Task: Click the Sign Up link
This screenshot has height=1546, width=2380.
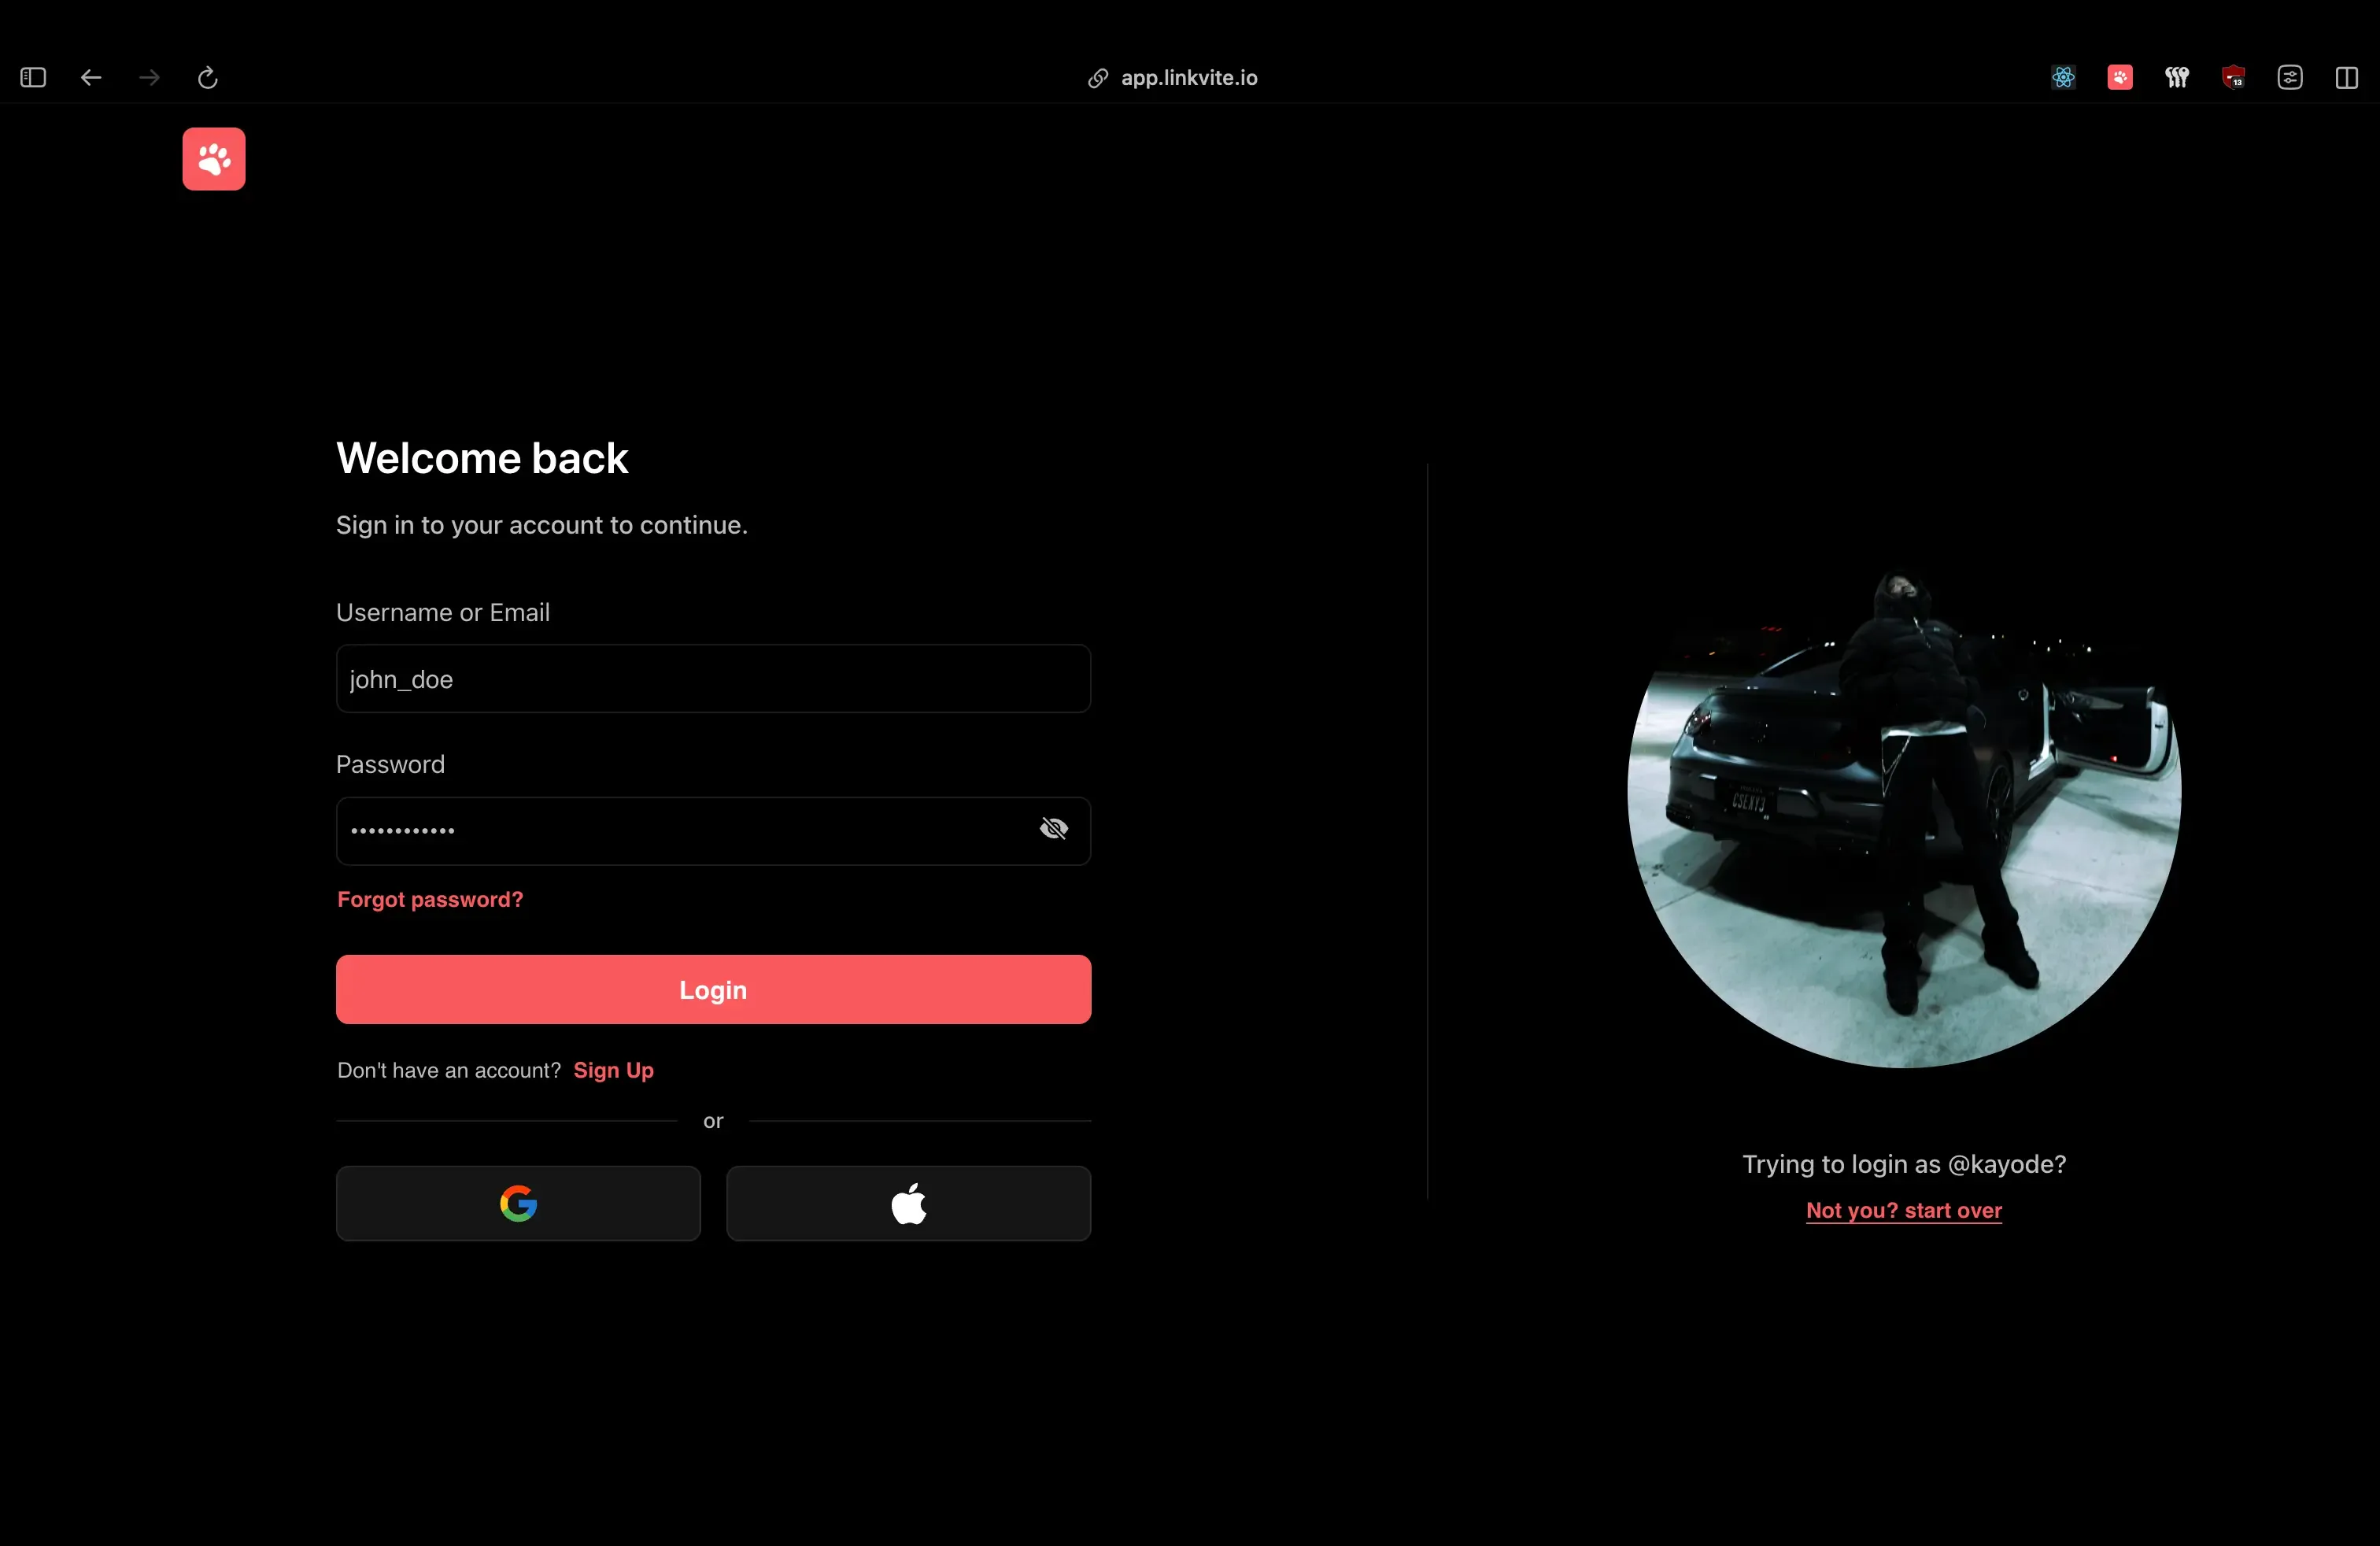Action: click(613, 1070)
